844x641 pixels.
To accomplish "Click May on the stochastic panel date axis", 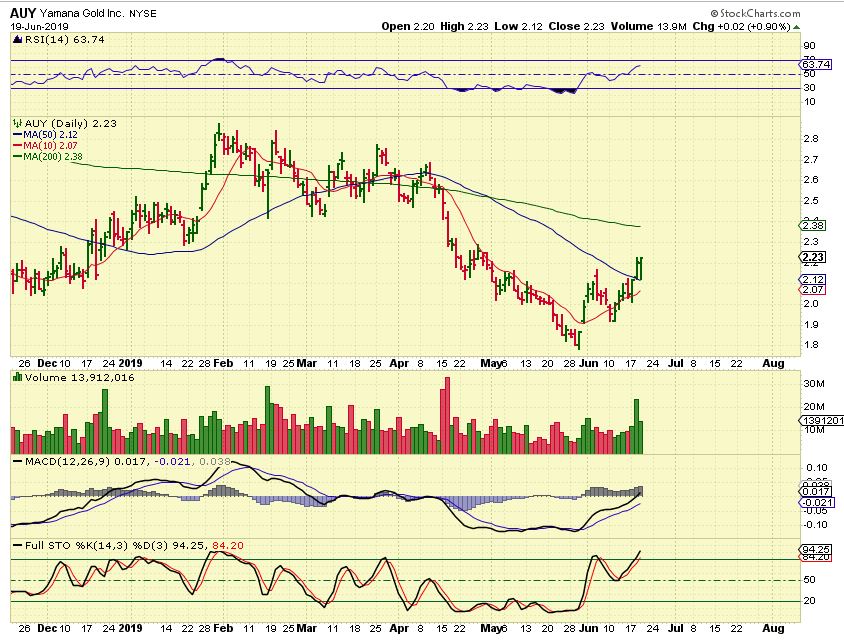I will tap(491, 628).
